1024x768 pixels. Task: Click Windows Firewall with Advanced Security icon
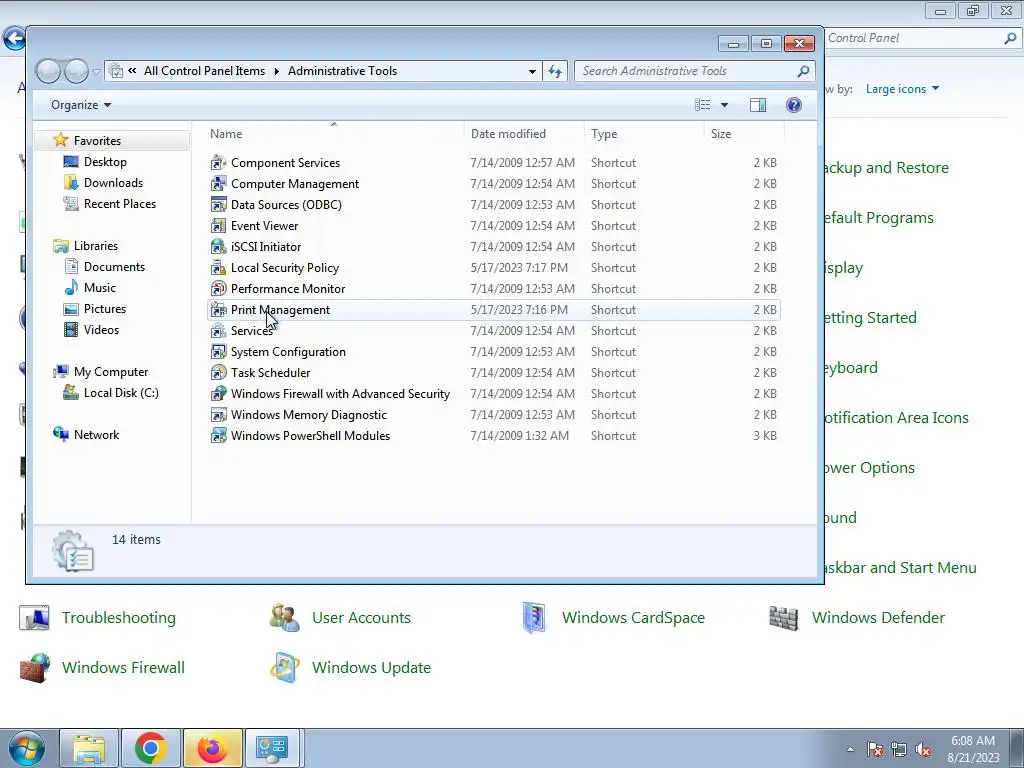pyautogui.click(x=218, y=393)
